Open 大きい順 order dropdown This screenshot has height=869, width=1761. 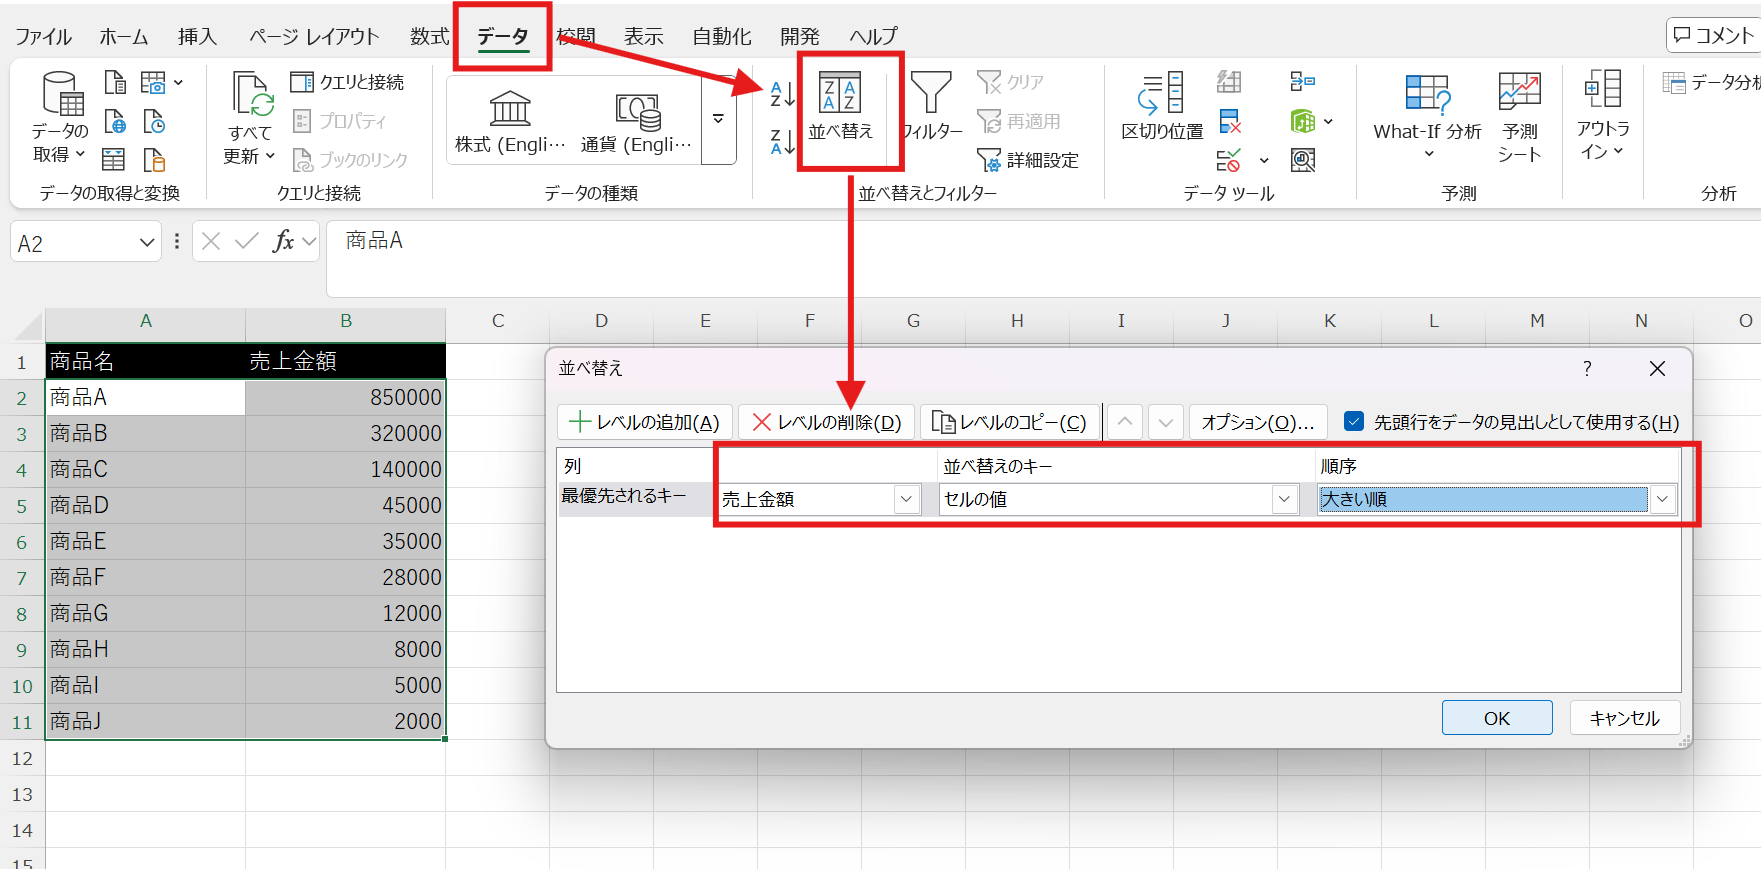click(x=1663, y=499)
